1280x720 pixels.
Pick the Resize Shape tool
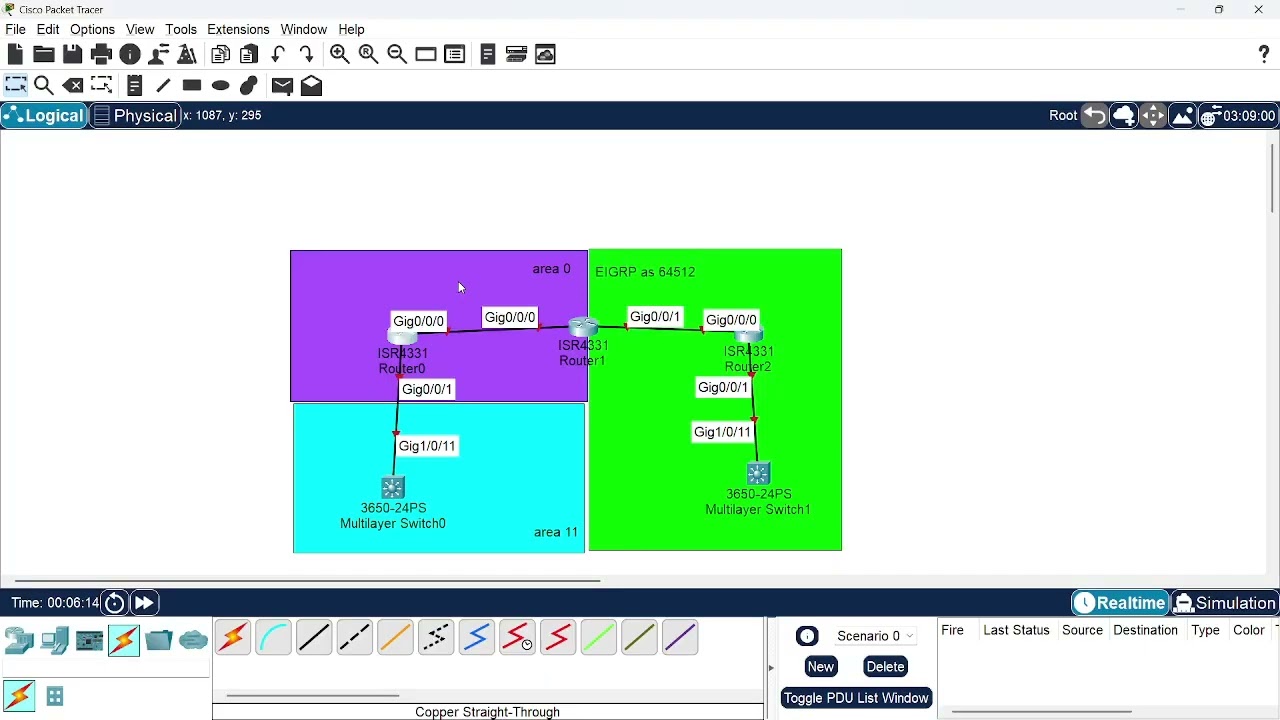tap(101, 85)
